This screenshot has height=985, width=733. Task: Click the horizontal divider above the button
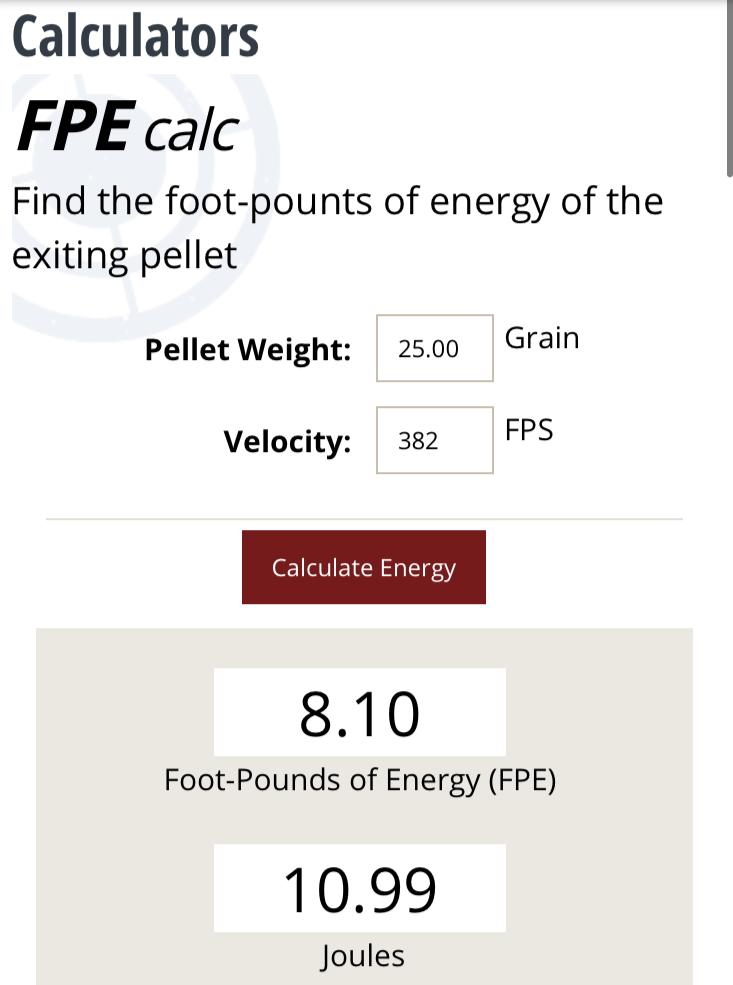[x=364, y=519]
